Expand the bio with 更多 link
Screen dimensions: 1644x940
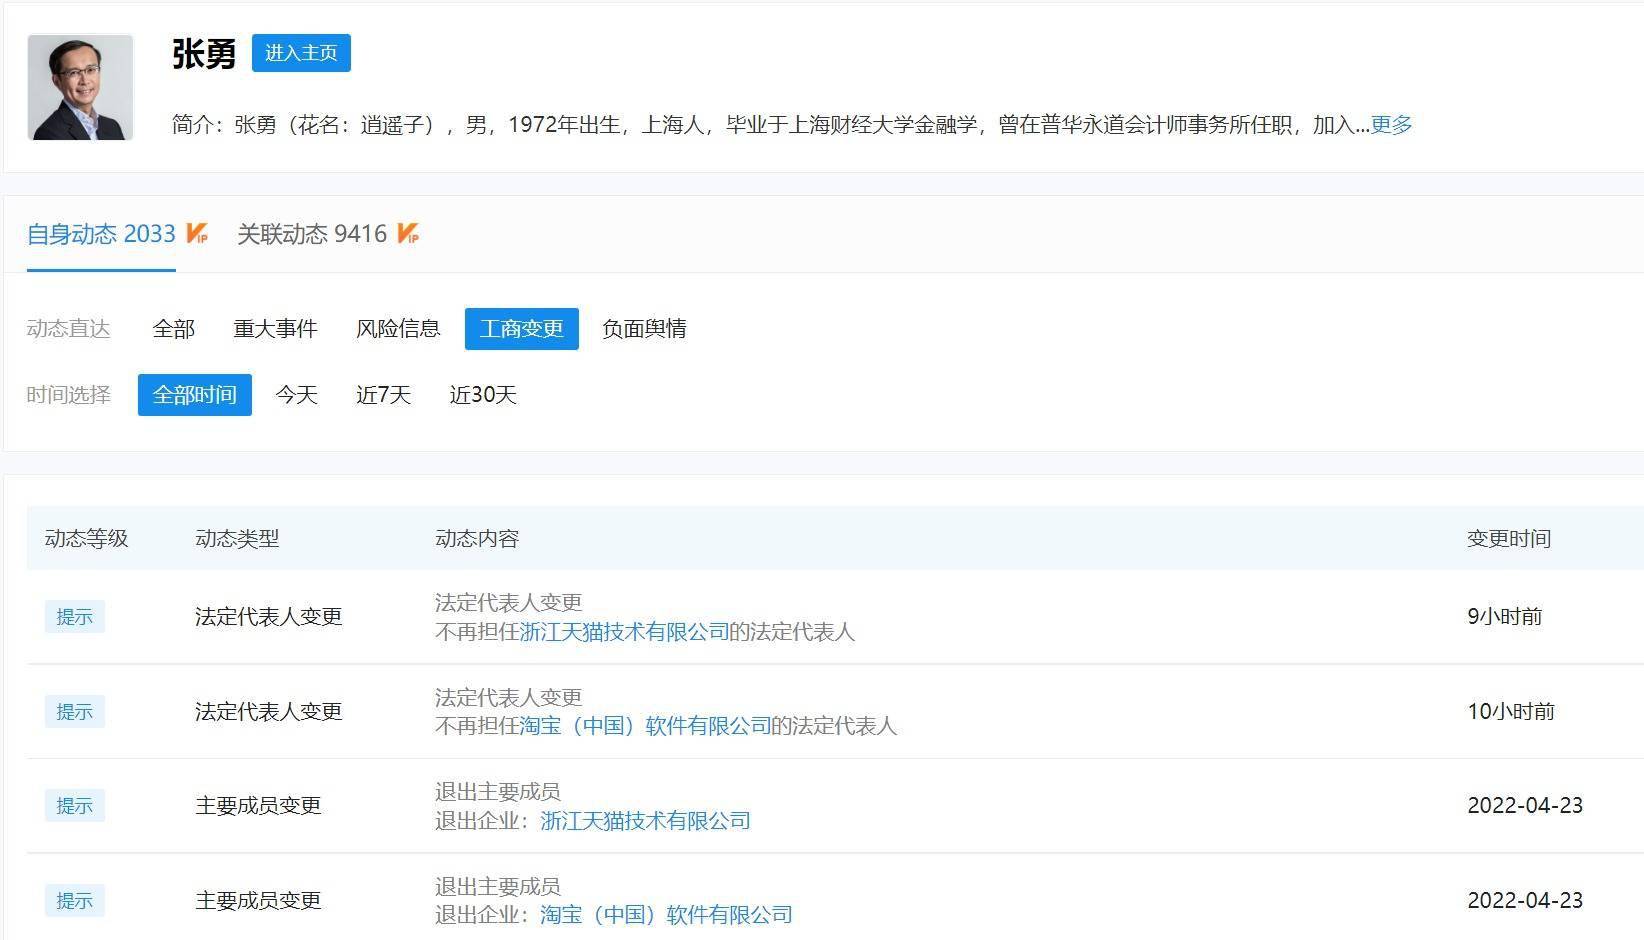(1391, 125)
